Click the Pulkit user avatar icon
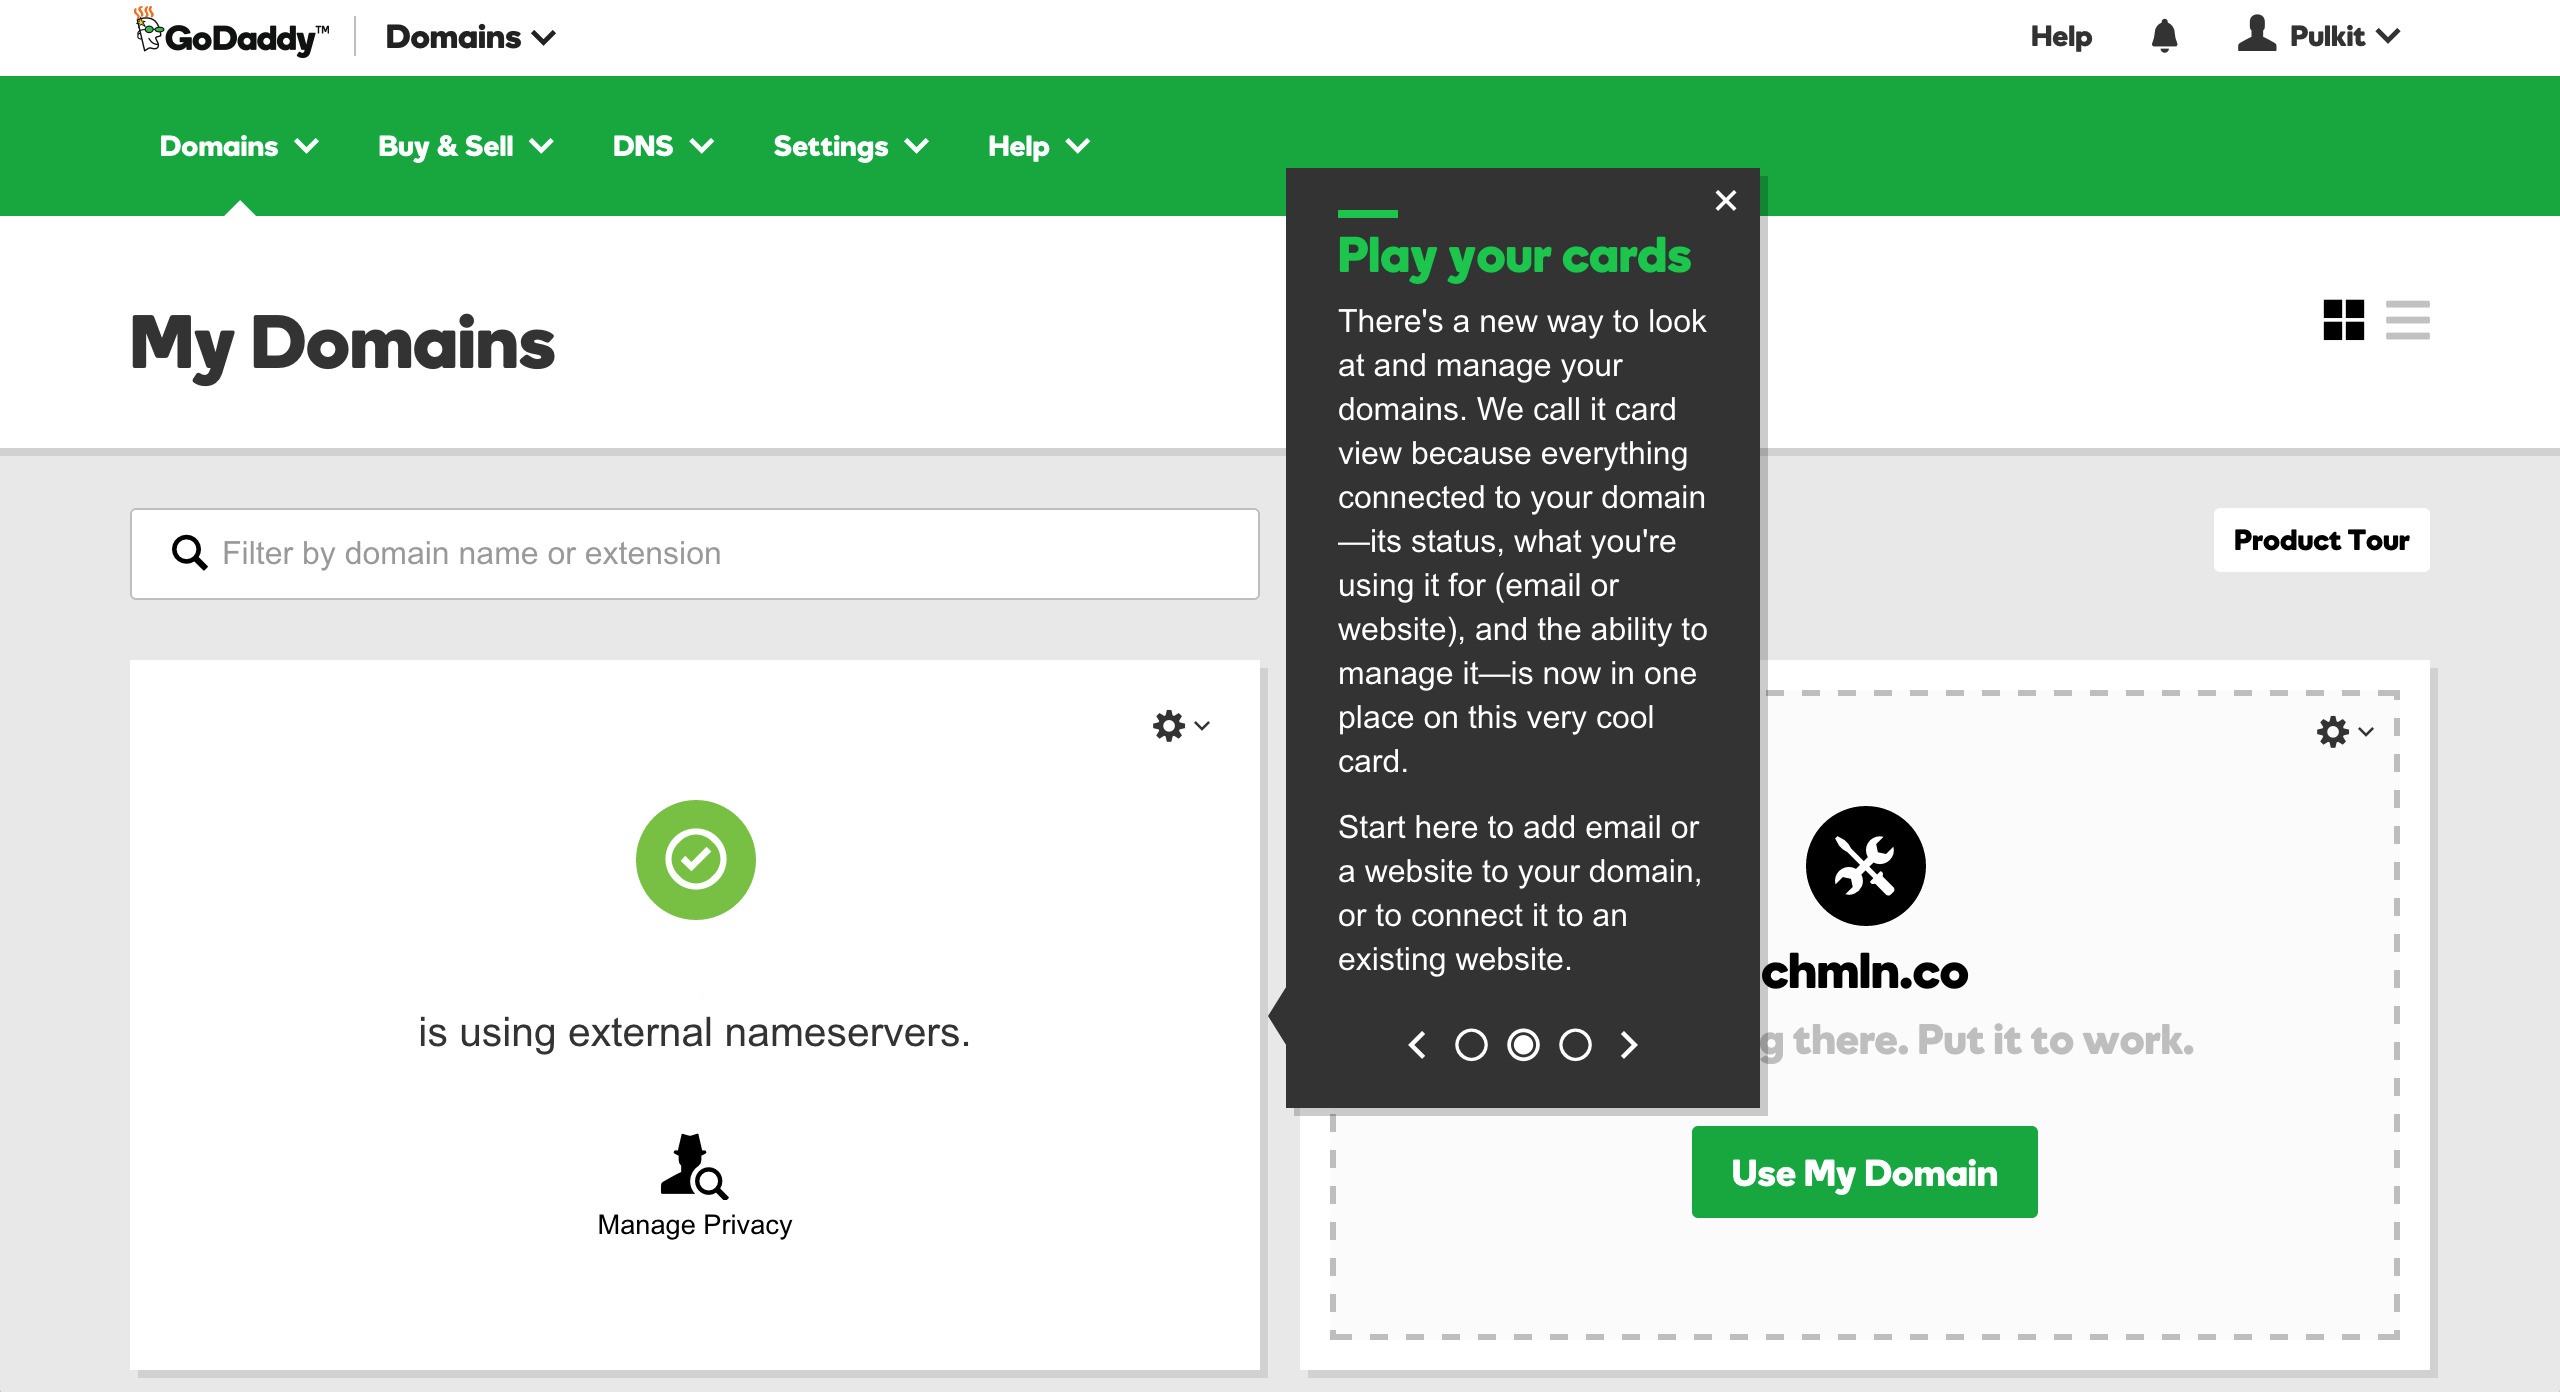This screenshot has height=1392, width=2560. (2256, 34)
